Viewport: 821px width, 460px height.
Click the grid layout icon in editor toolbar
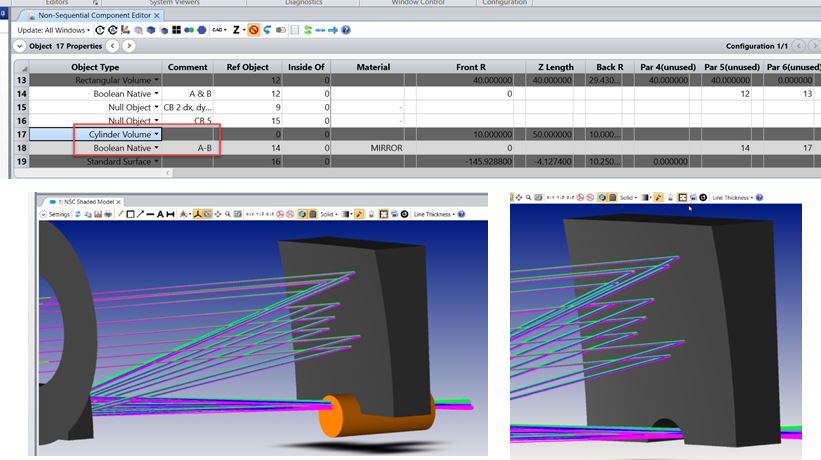(x=177, y=30)
